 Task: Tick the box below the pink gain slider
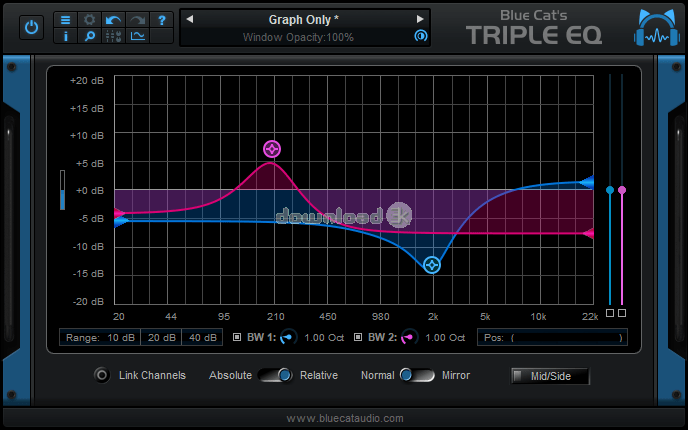[622, 313]
